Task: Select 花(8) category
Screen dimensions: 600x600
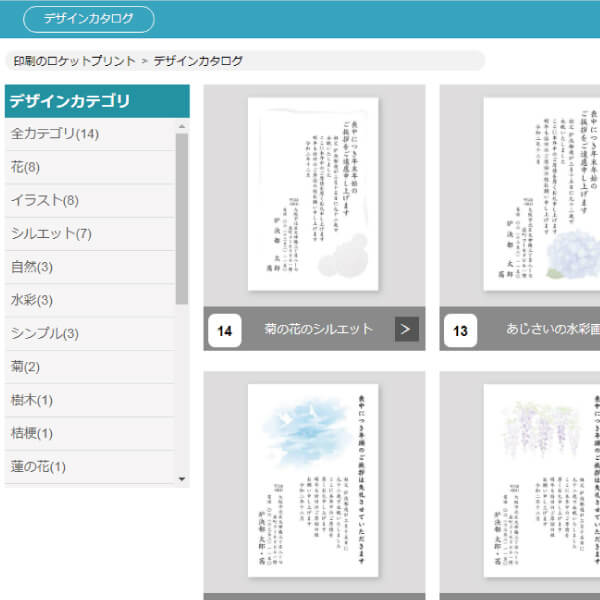Action: tap(90, 168)
